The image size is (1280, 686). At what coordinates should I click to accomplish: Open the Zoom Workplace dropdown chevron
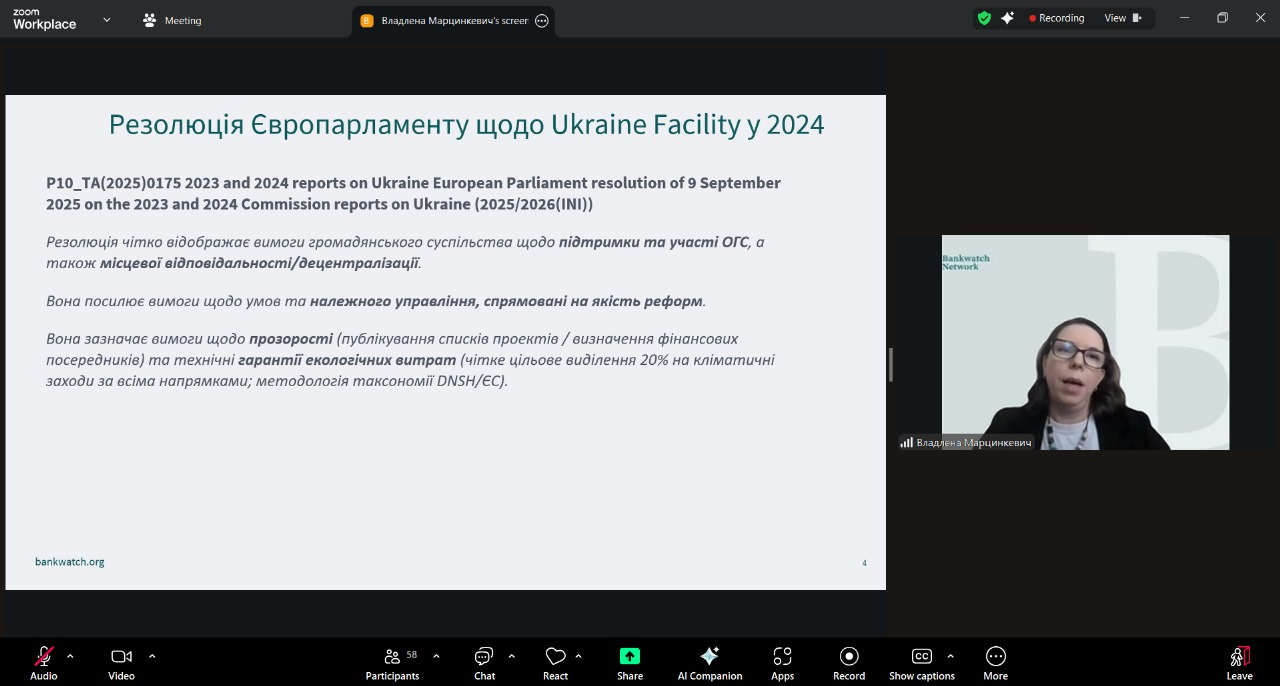tap(107, 19)
